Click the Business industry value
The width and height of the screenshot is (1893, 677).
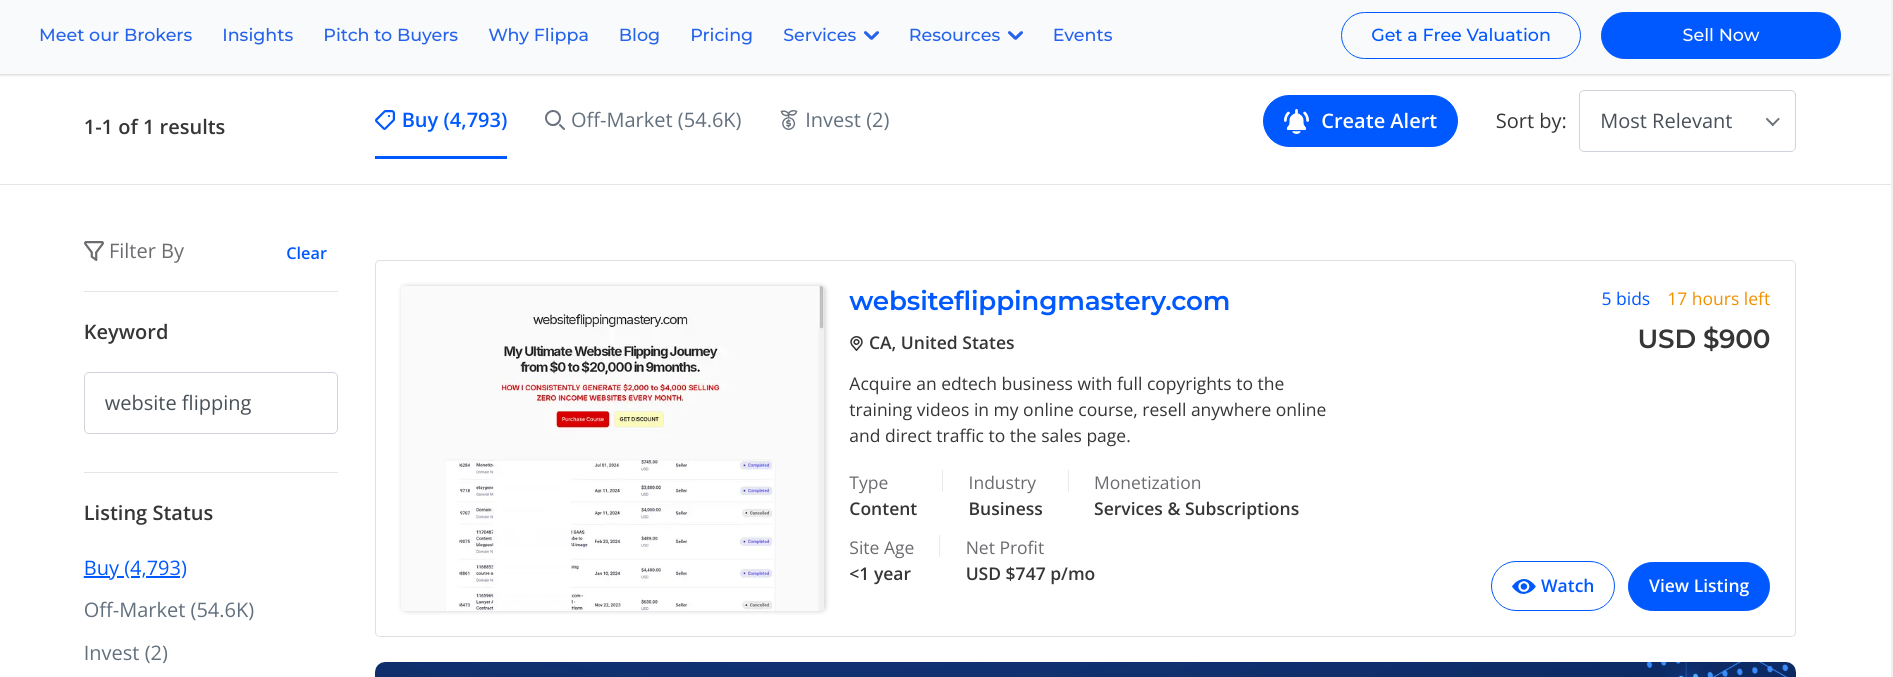click(1005, 509)
